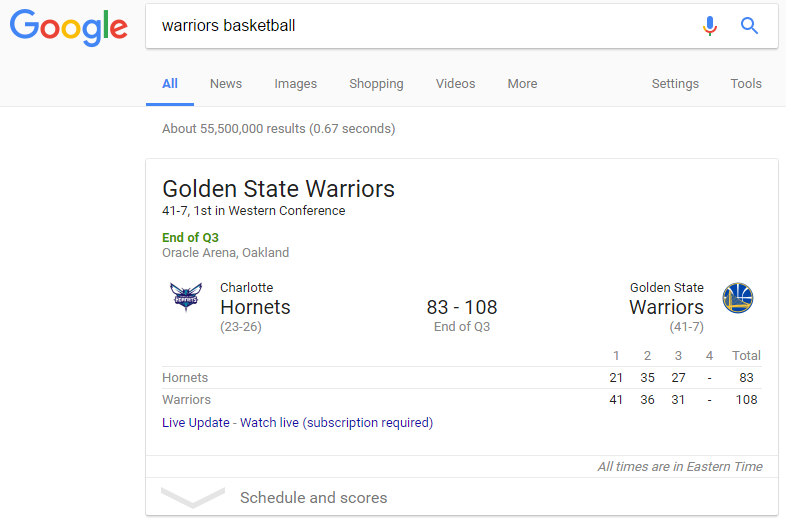The image size is (786, 526).
Task: Open the search Tools menu
Action: (746, 84)
